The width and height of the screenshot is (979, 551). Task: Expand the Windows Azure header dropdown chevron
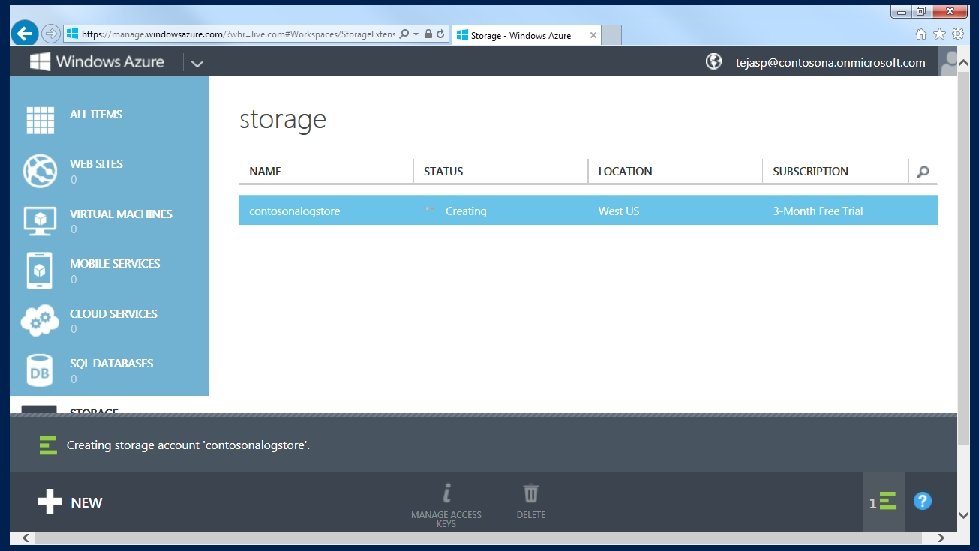(197, 63)
